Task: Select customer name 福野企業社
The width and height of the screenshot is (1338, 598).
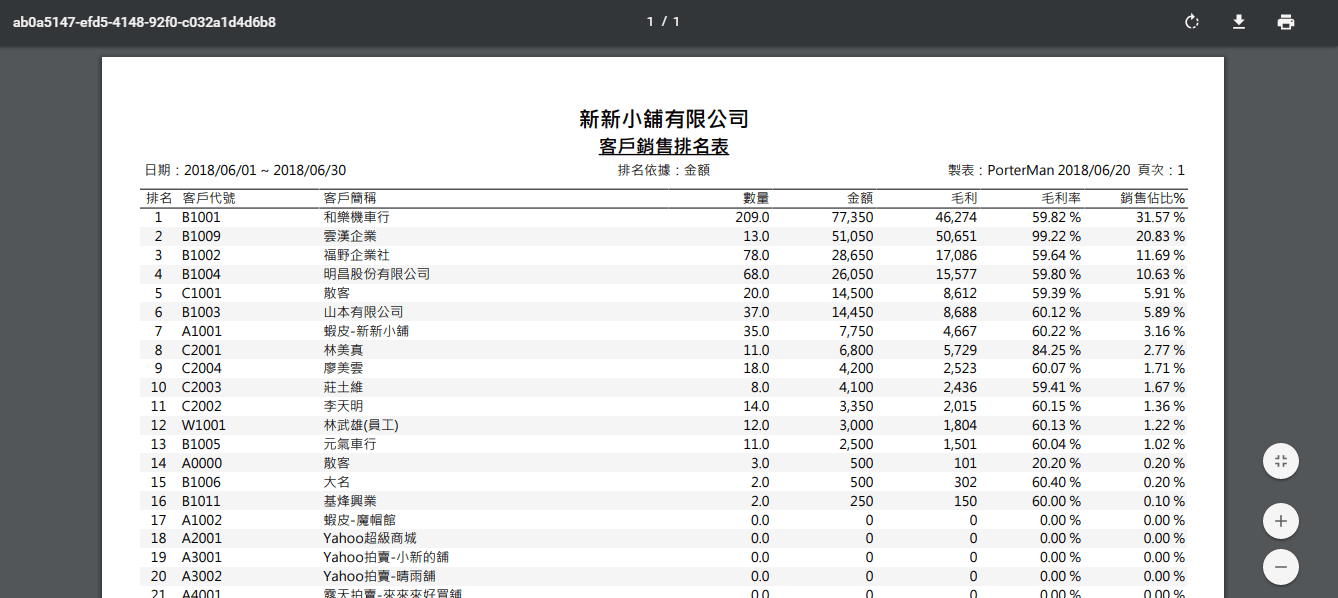Action: coord(356,255)
